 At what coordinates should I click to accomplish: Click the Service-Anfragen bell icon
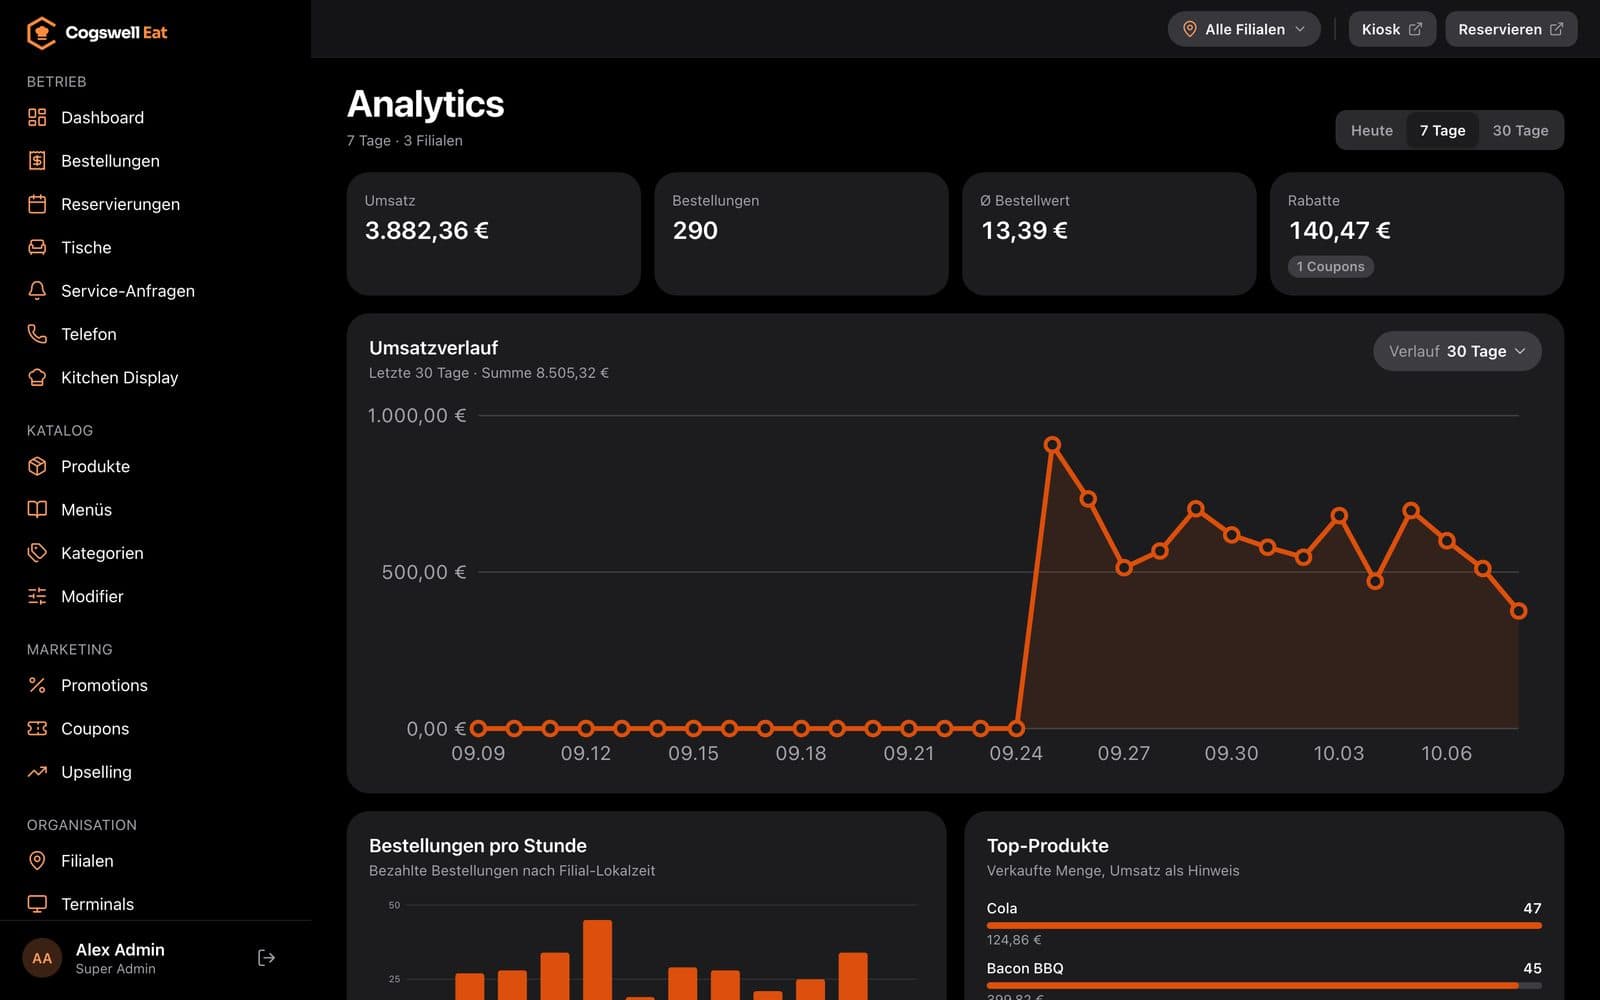37,290
